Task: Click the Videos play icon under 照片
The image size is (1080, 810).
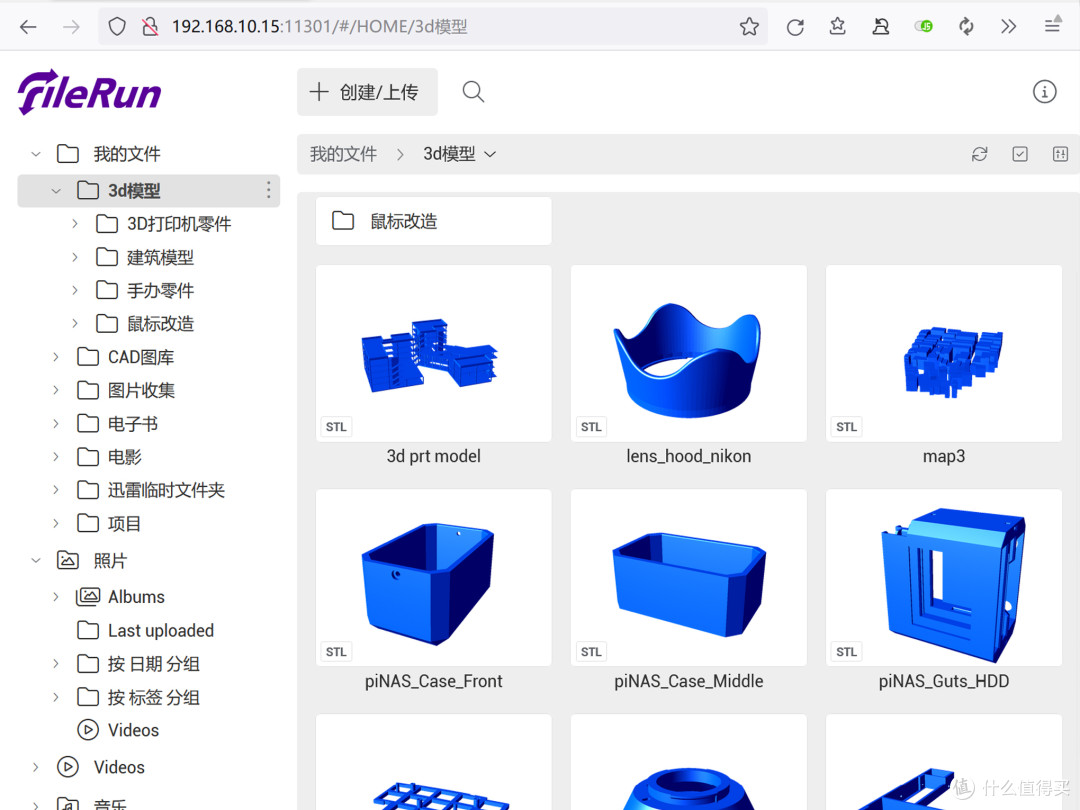Action: 87,730
